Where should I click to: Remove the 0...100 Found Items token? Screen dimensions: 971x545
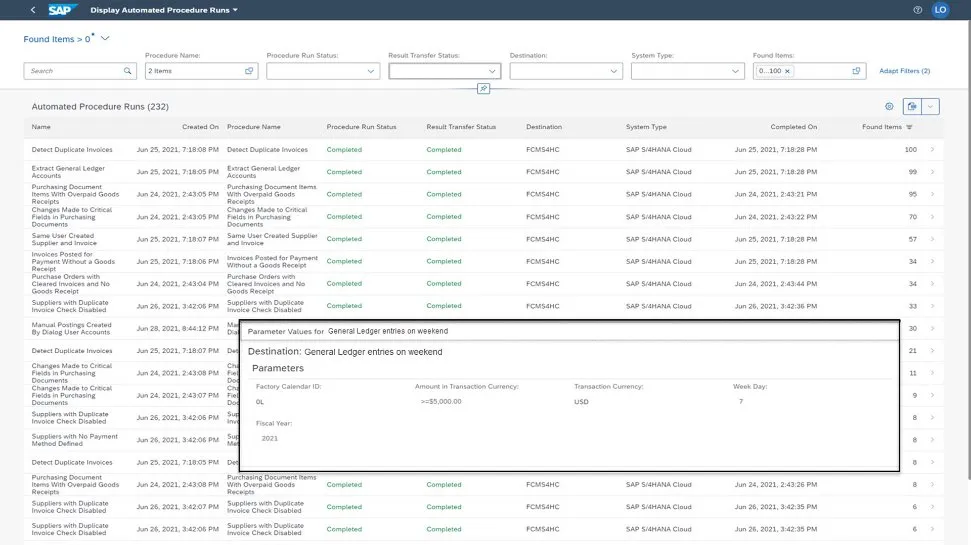(787, 71)
